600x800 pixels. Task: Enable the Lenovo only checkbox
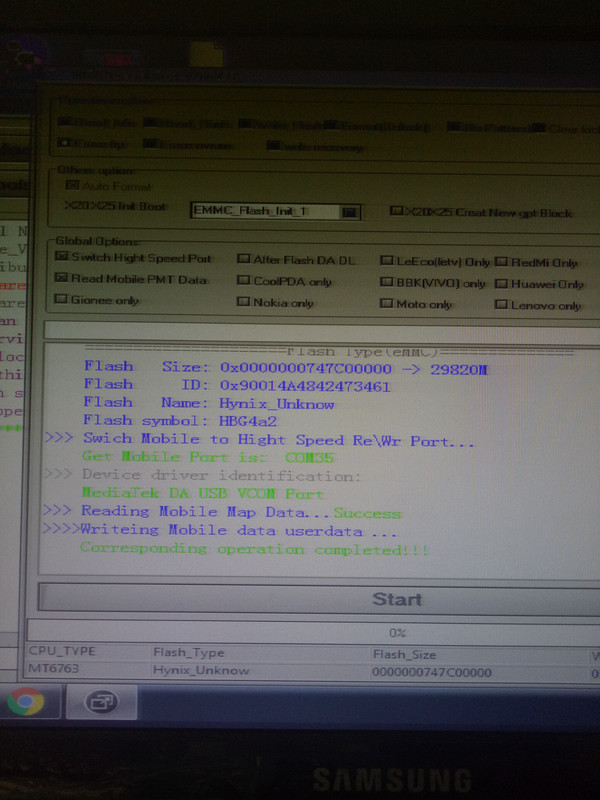(502, 305)
